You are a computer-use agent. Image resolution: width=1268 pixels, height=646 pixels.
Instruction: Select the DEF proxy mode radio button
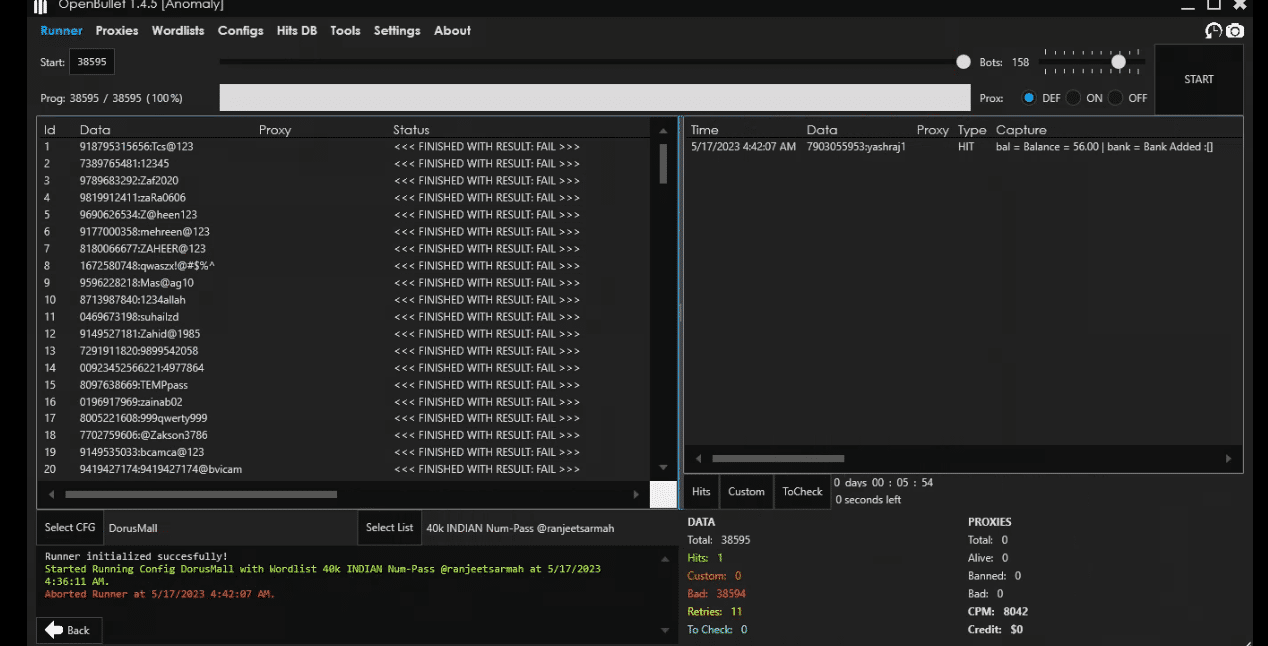pyautogui.click(x=1028, y=98)
